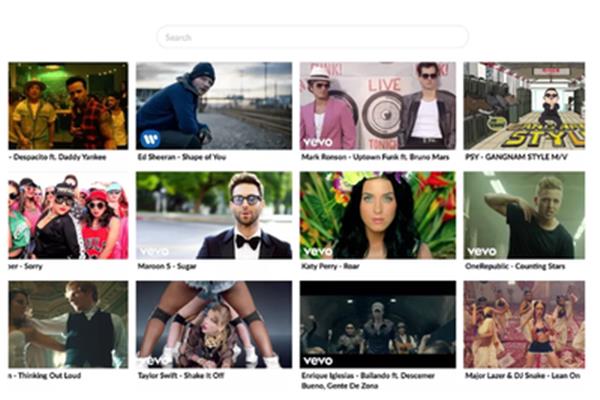
Task: Open the Uptown Funk video thumbnail
Action: pos(378,106)
